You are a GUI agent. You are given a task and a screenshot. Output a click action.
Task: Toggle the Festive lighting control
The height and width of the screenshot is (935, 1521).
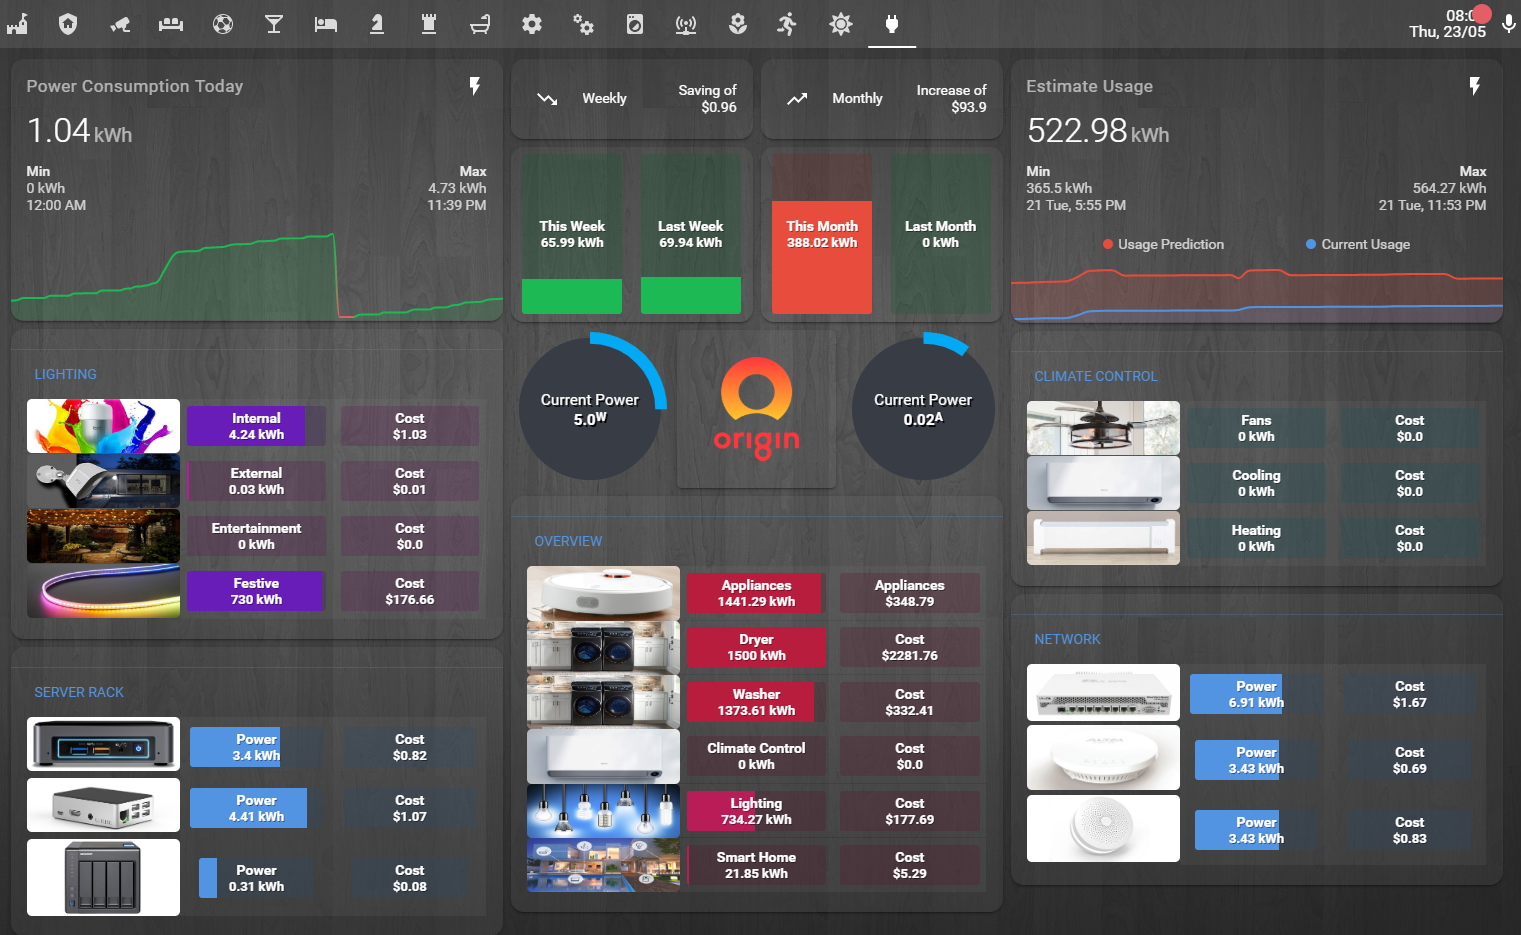click(x=255, y=591)
